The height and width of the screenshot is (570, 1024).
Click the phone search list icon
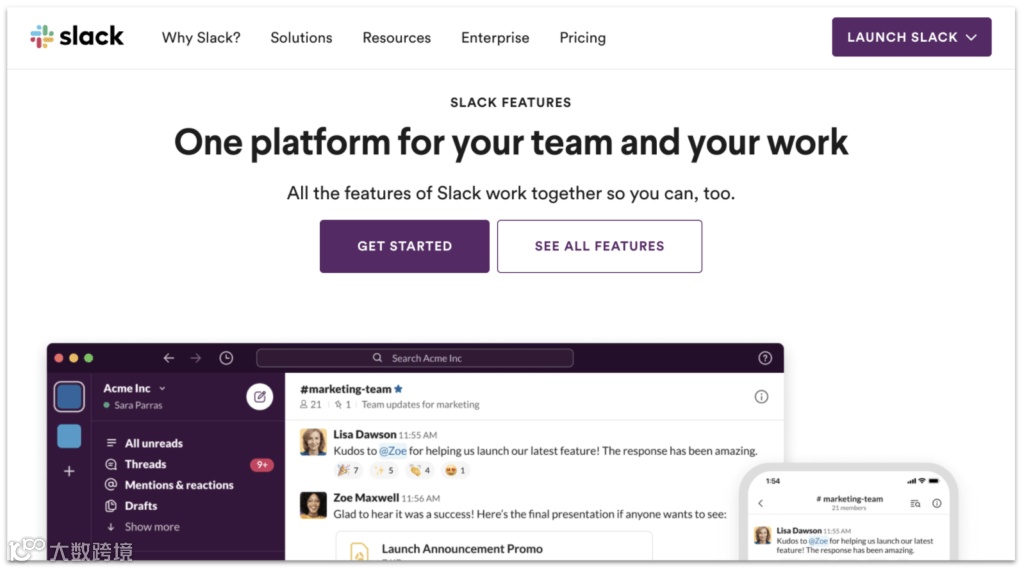coord(915,503)
